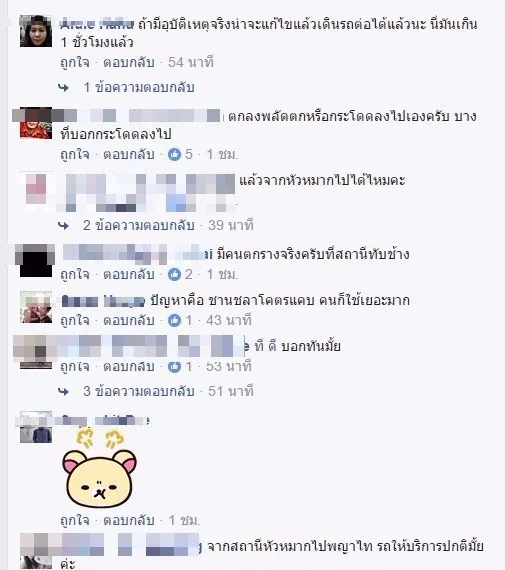Click the 54 นาที timestamp
The image size is (505, 570).
point(191,63)
